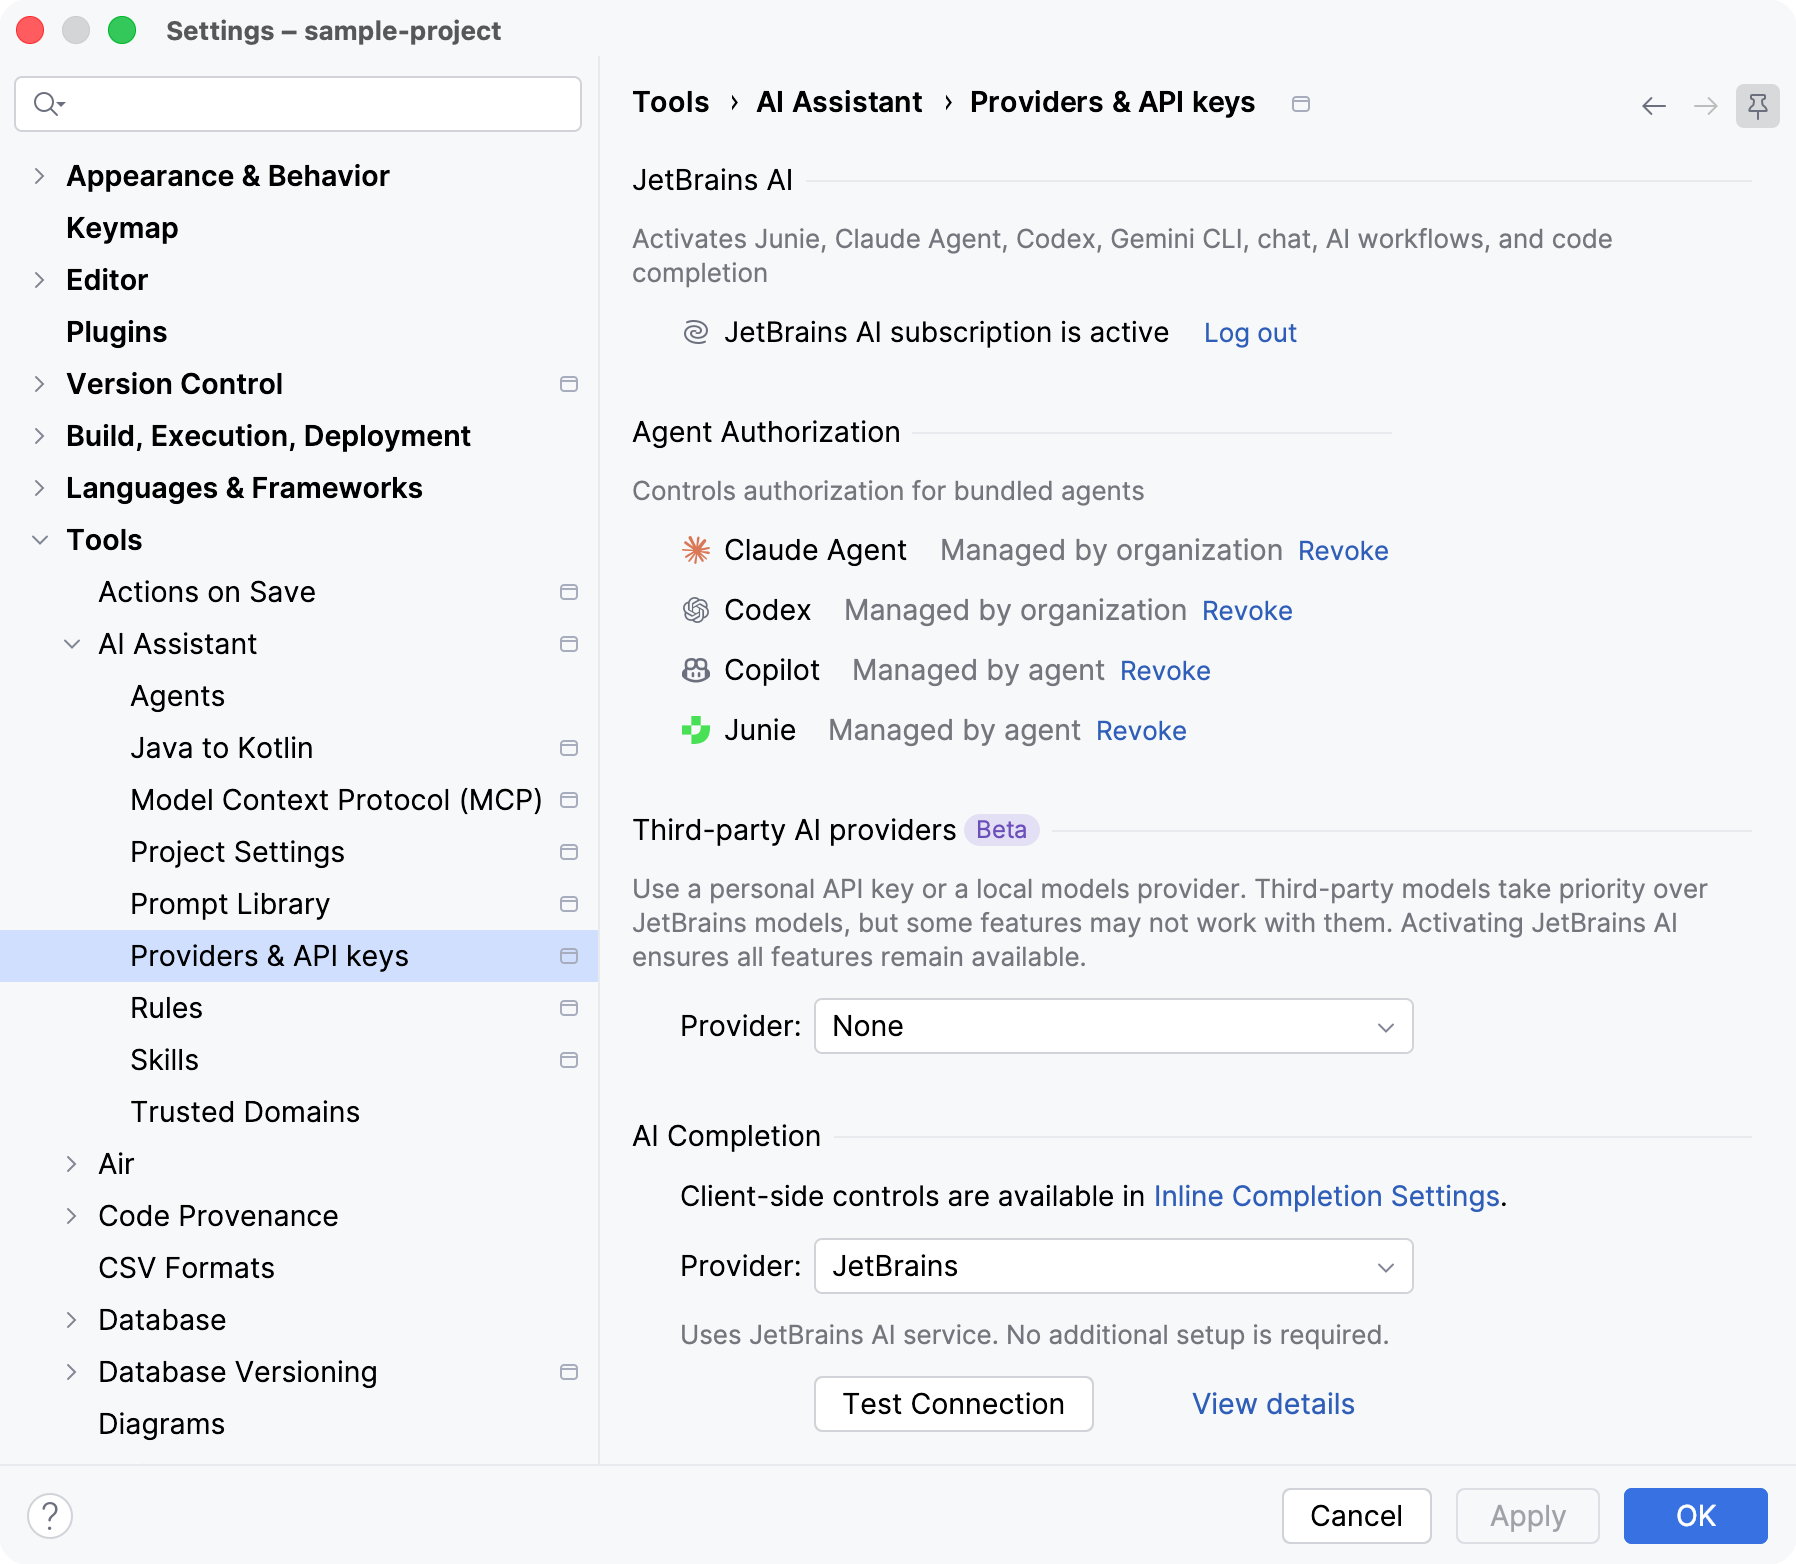Confirm settings with OK button
This screenshot has width=1796, height=1564.
click(x=1696, y=1516)
